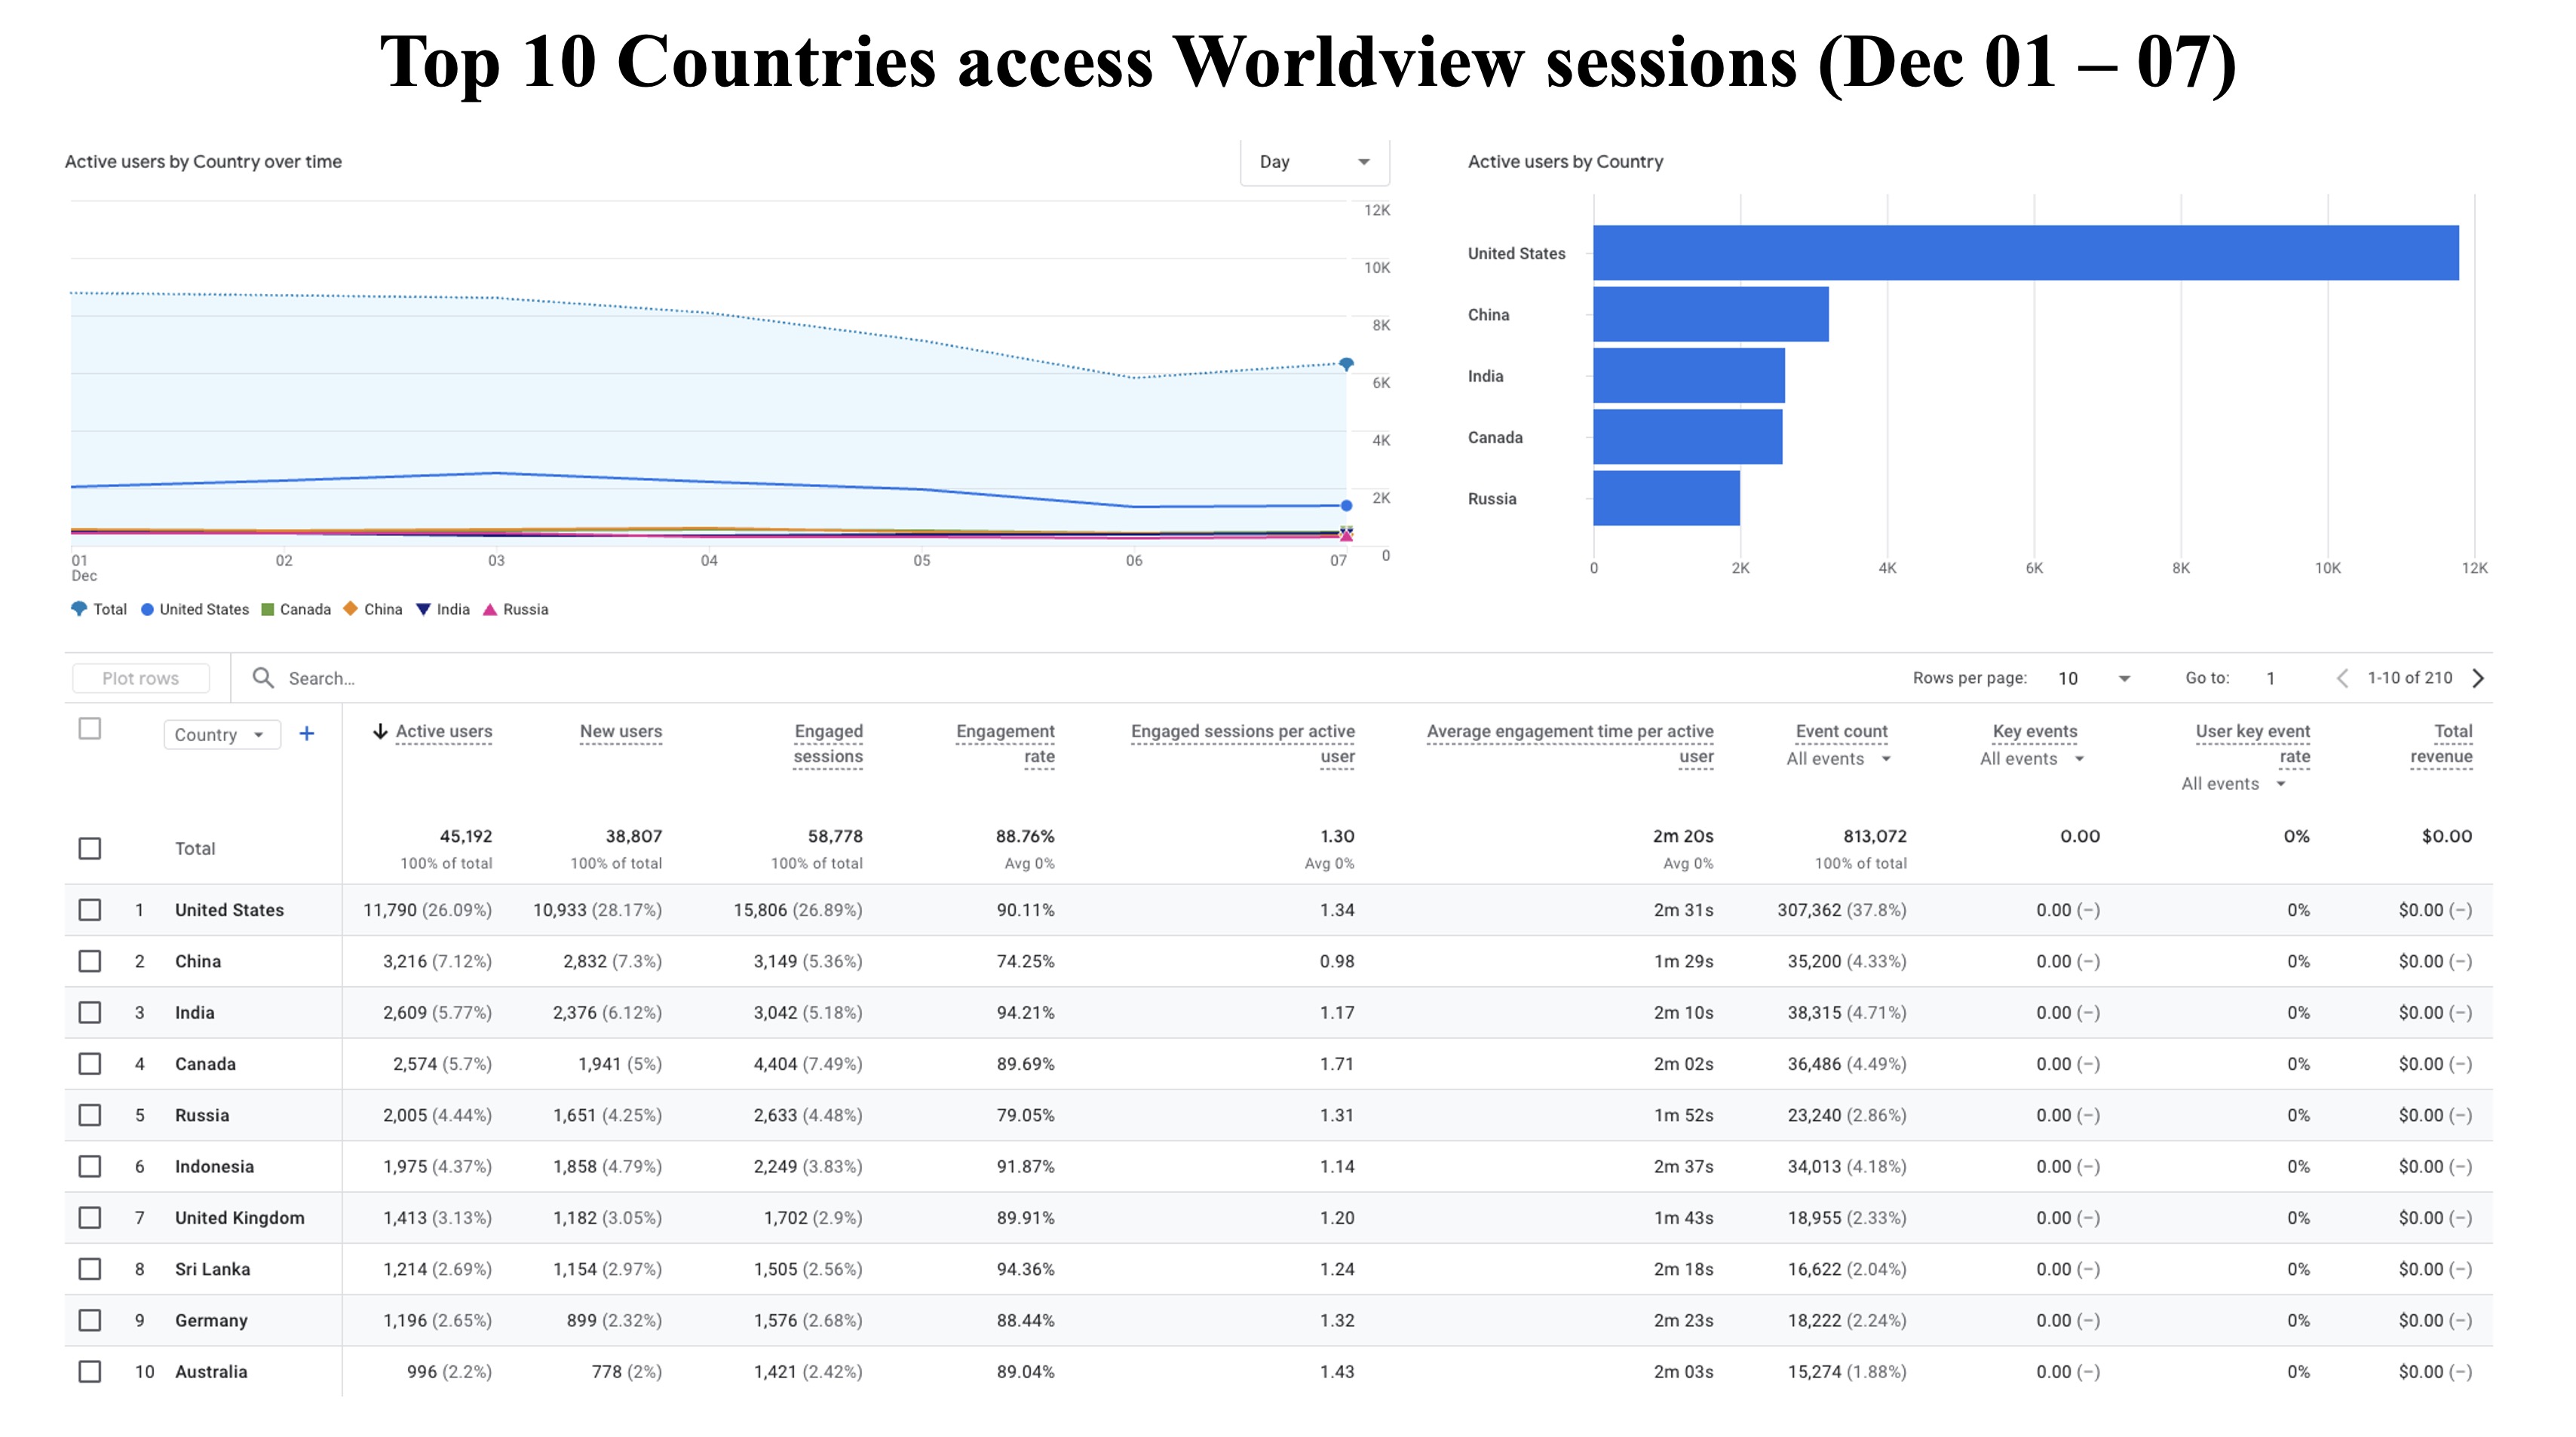This screenshot has width=2576, height=1437.
Task: Expand Rows per page dropdown
Action: pos(2094,678)
